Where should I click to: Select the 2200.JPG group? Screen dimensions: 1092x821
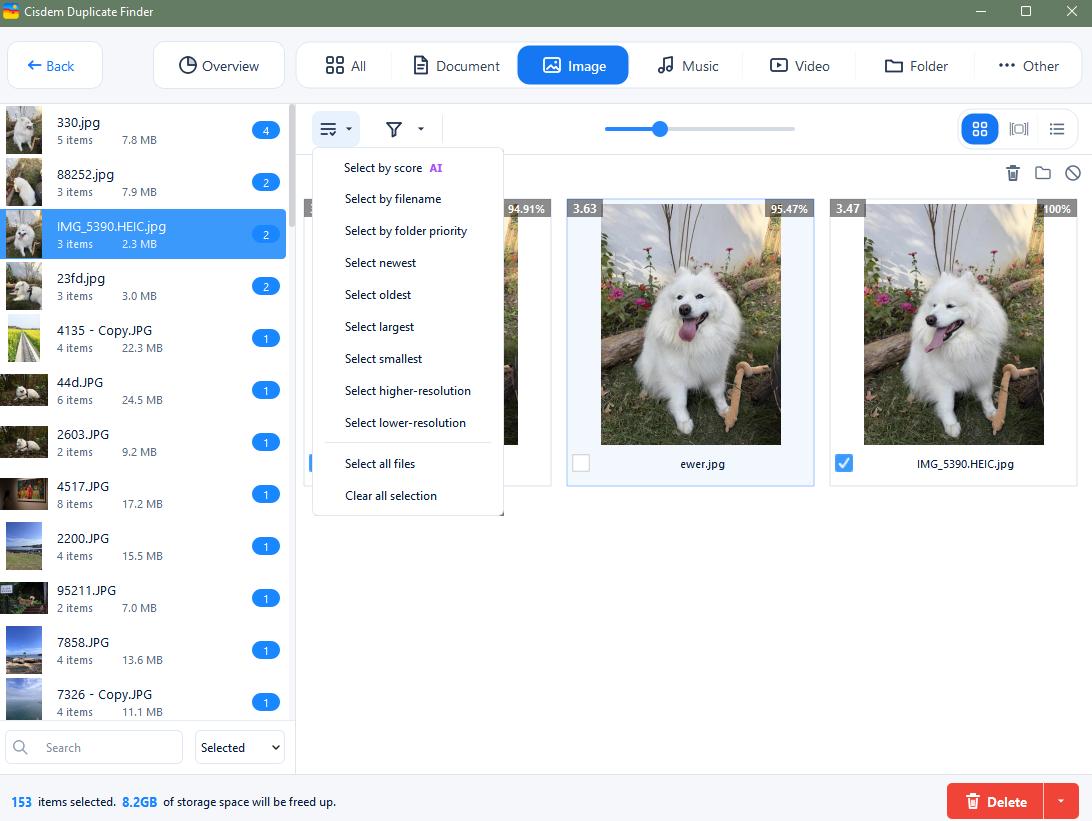(x=143, y=547)
